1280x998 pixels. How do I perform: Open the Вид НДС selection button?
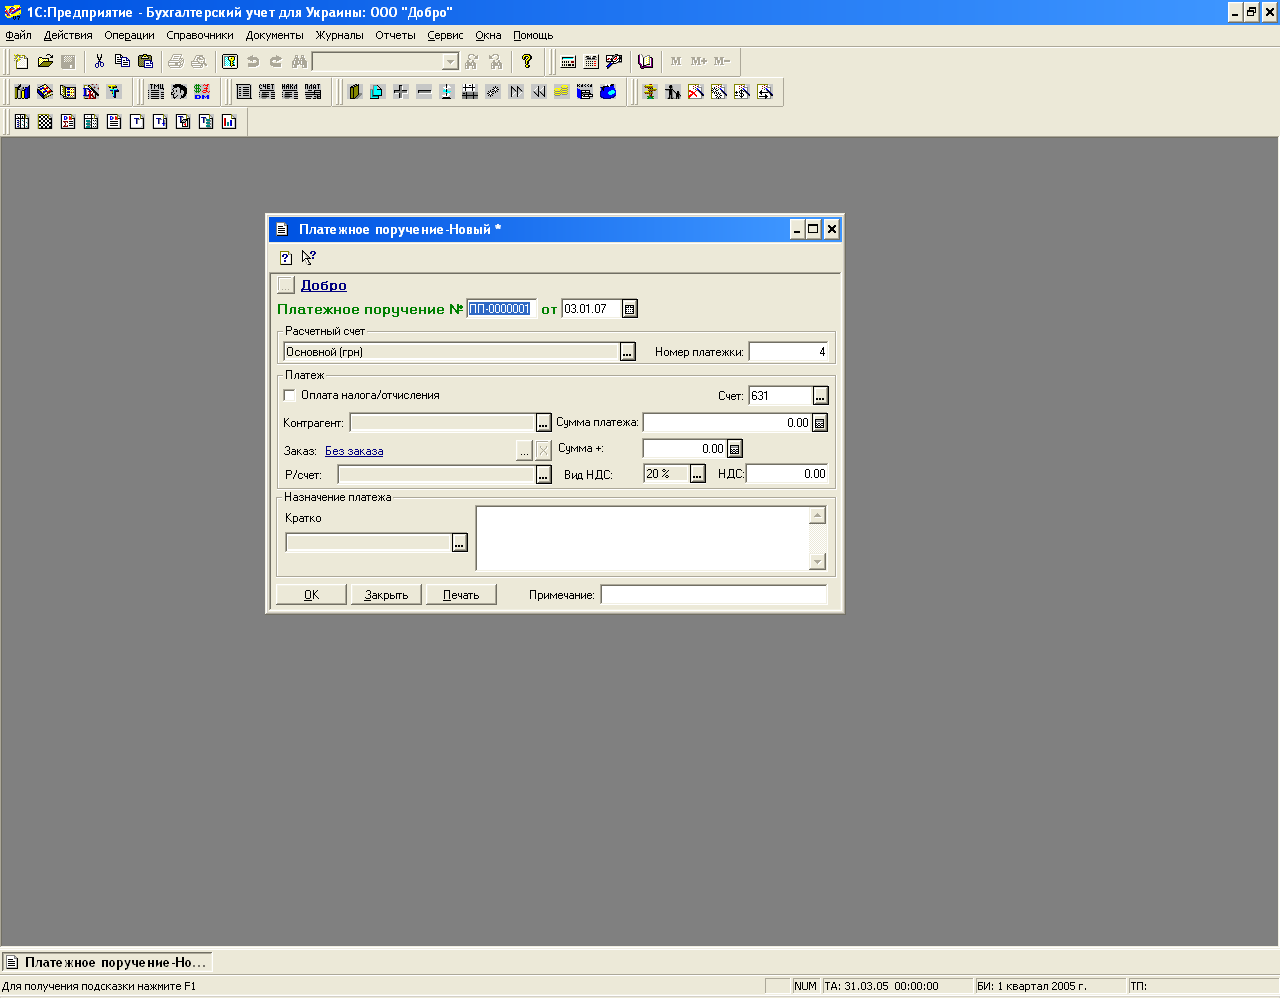pos(698,474)
